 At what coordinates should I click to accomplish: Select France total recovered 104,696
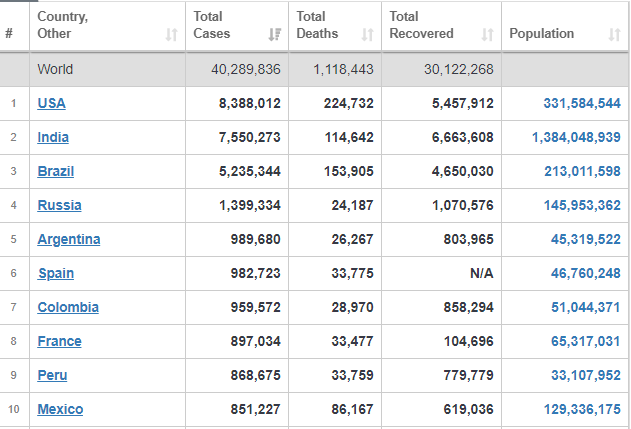coord(468,341)
